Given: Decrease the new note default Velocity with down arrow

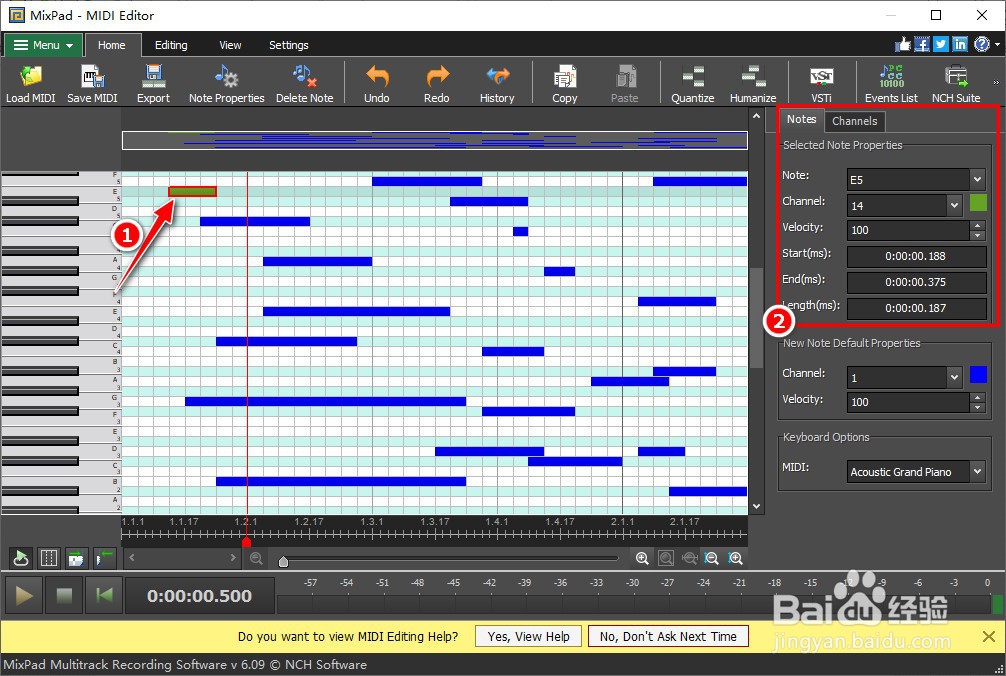Looking at the screenshot, I should (x=978, y=407).
